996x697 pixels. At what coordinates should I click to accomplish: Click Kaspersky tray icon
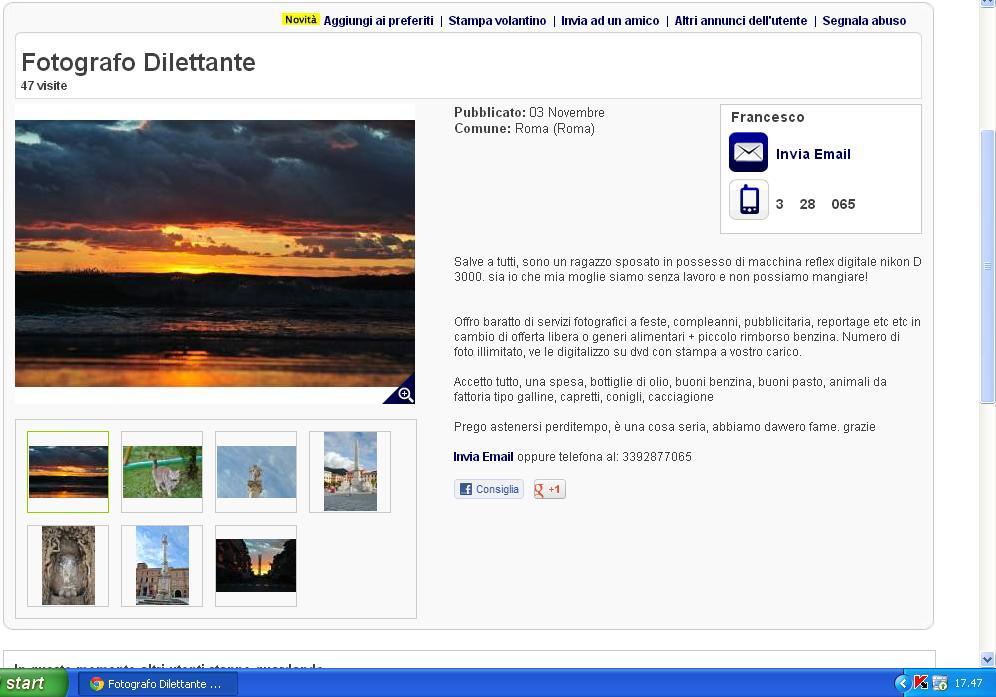[920, 683]
